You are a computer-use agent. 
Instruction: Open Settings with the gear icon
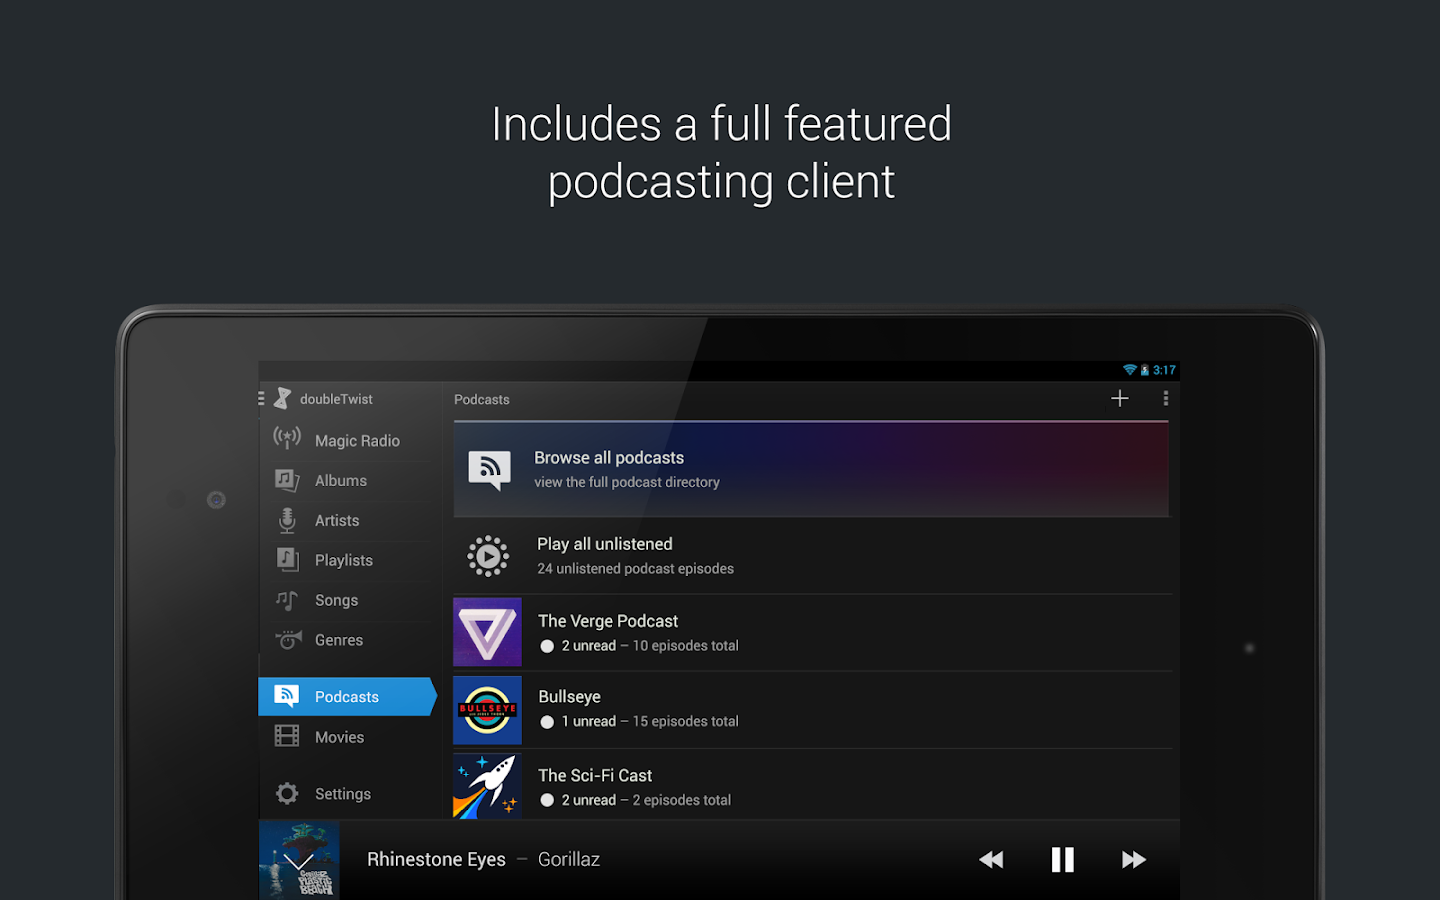point(288,794)
